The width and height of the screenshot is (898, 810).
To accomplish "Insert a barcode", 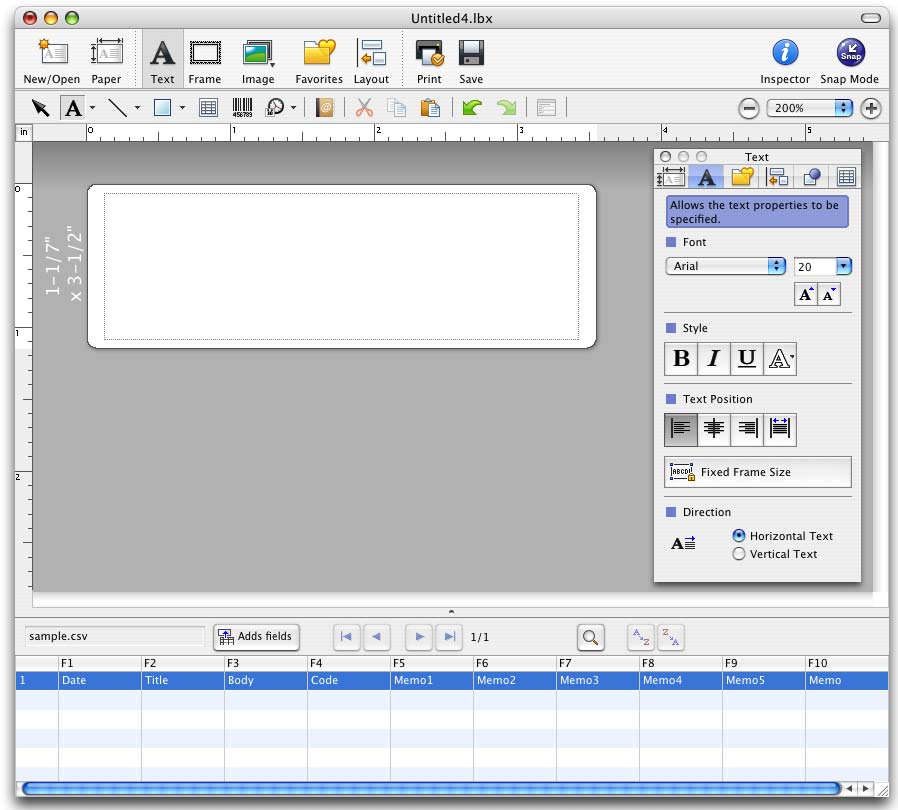I will tap(242, 108).
